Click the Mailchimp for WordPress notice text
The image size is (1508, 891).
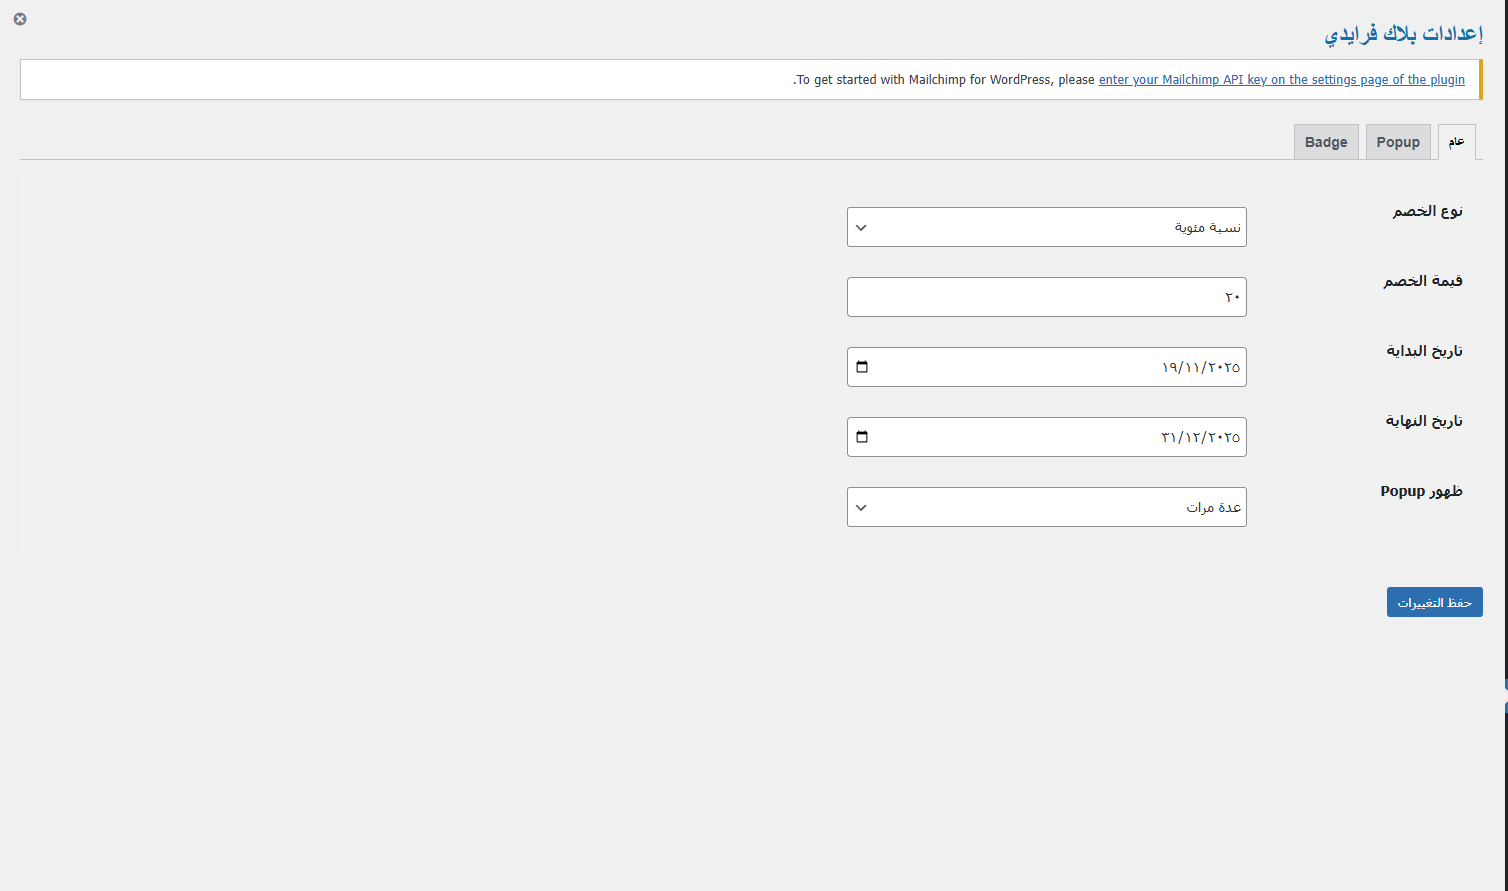(x=945, y=80)
